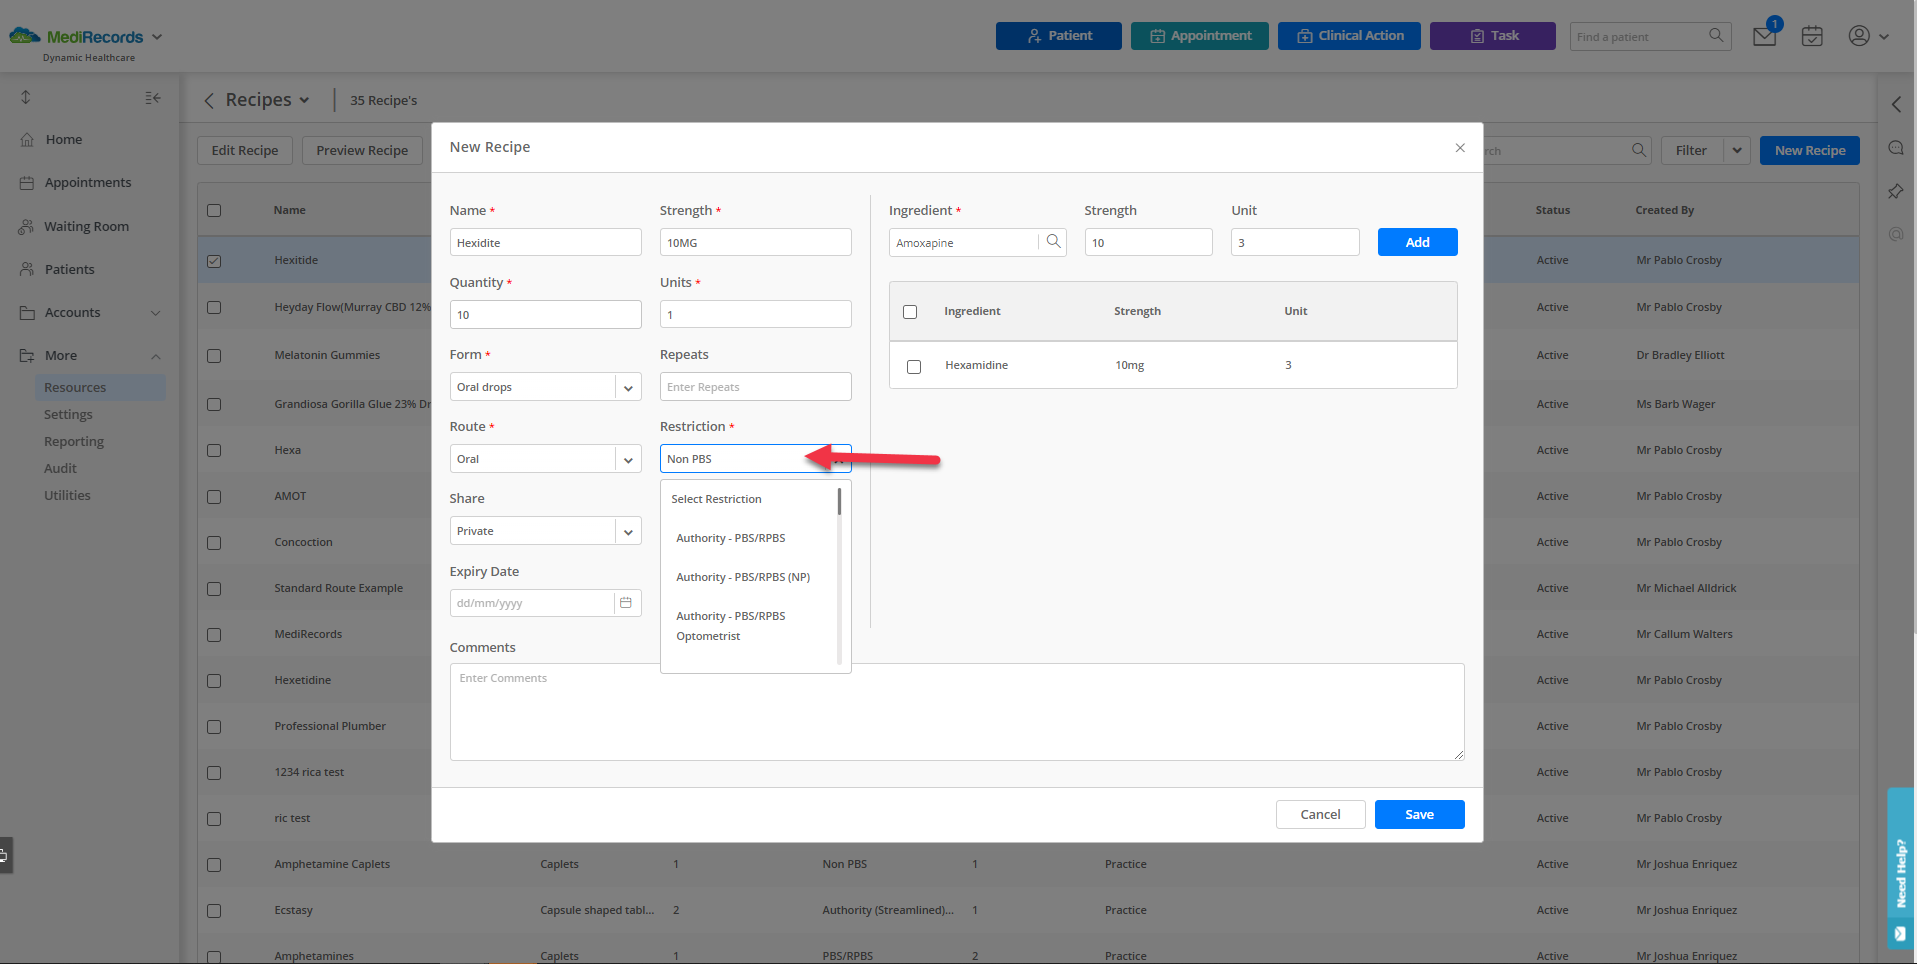Add the Amoxapine ingredient
This screenshot has width=1917, height=964.
(x=1416, y=241)
